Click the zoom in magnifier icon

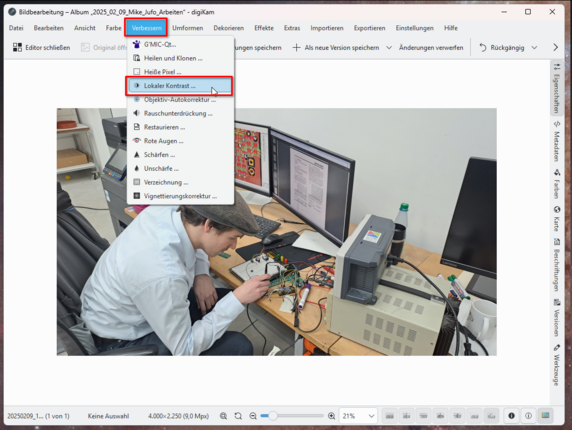pos(331,416)
